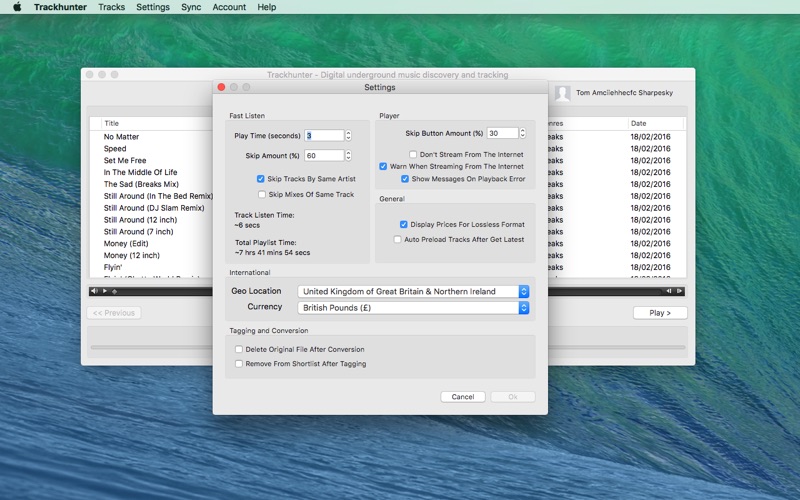Viewport: 800px width, 500px height.
Task: Select the track 'Flyin''
Action: click(x=113, y=267)
